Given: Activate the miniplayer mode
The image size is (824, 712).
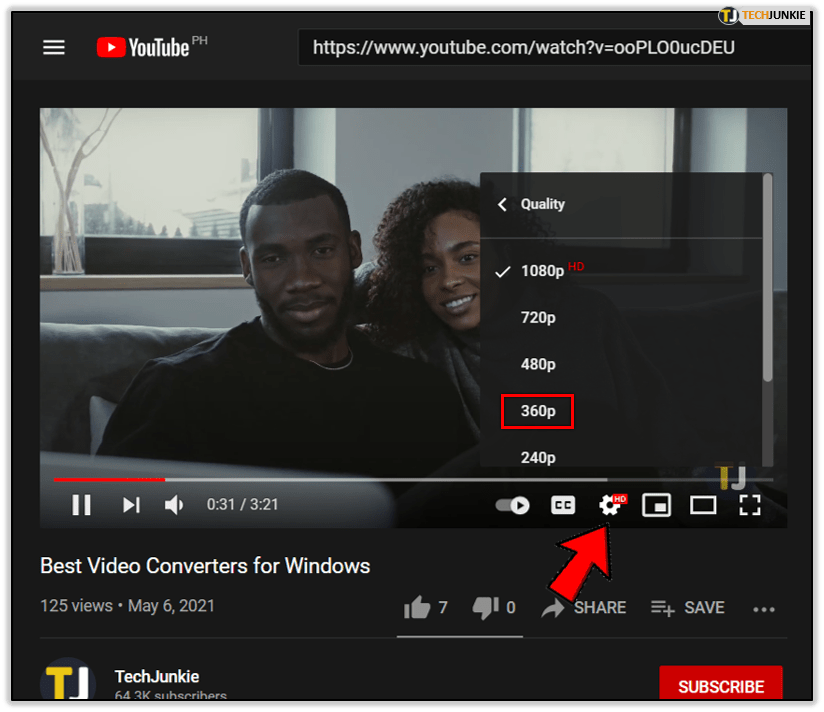Looking at the screenshot, I should tap(656, 505).
